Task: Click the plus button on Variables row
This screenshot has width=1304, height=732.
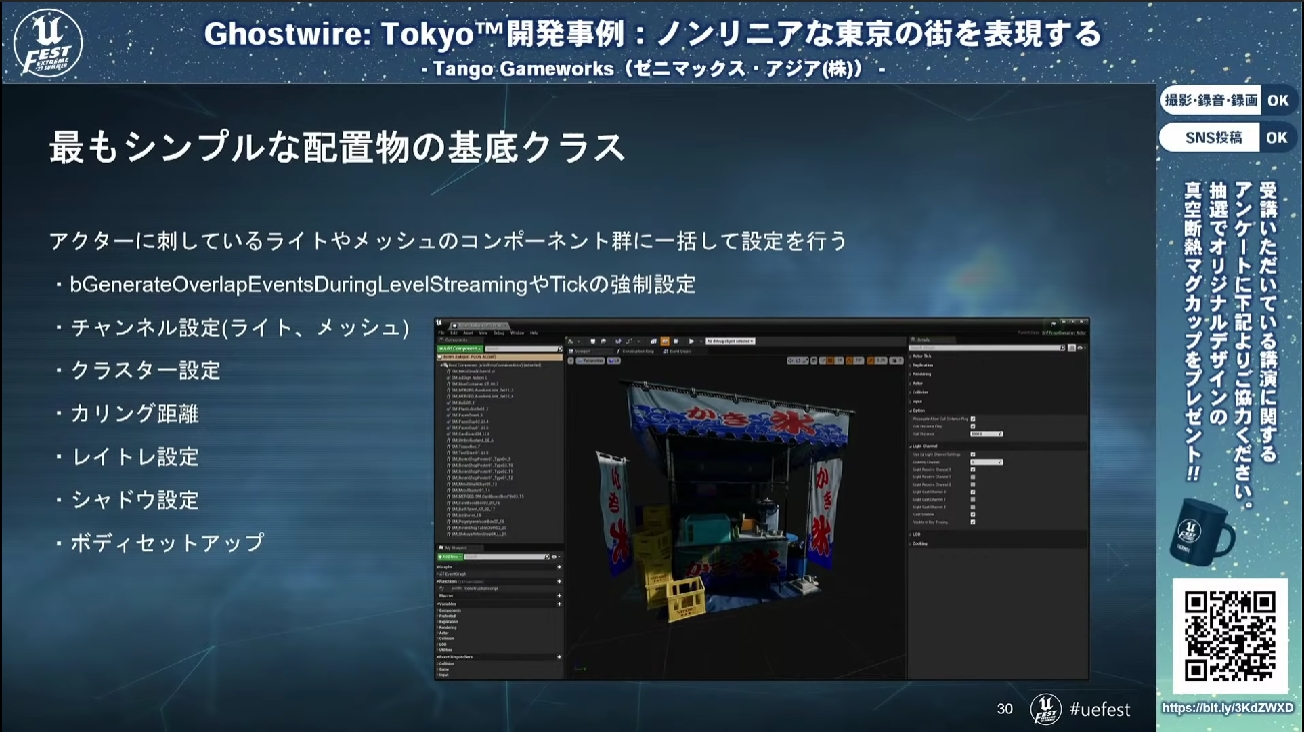Action: click(x=559, y=604)
